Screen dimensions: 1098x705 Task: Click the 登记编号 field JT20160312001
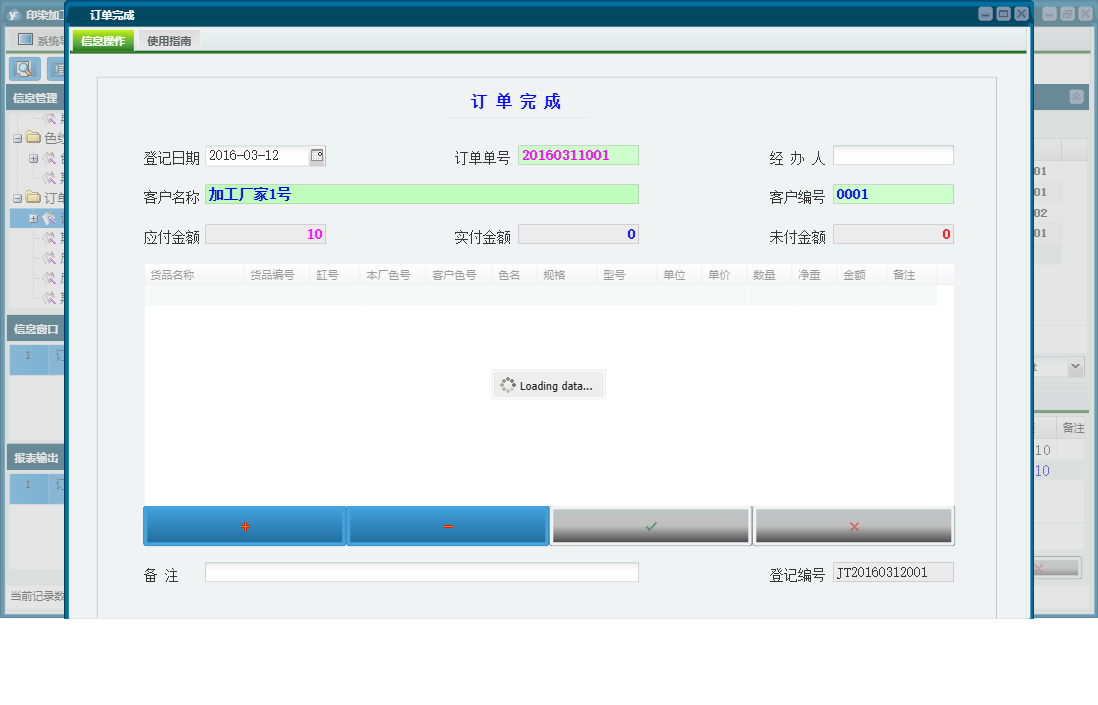click(x=893, y=572)
